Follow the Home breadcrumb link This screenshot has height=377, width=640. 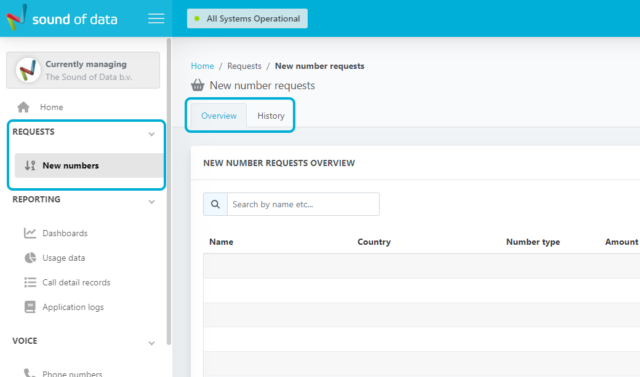[x=202, y=66]
